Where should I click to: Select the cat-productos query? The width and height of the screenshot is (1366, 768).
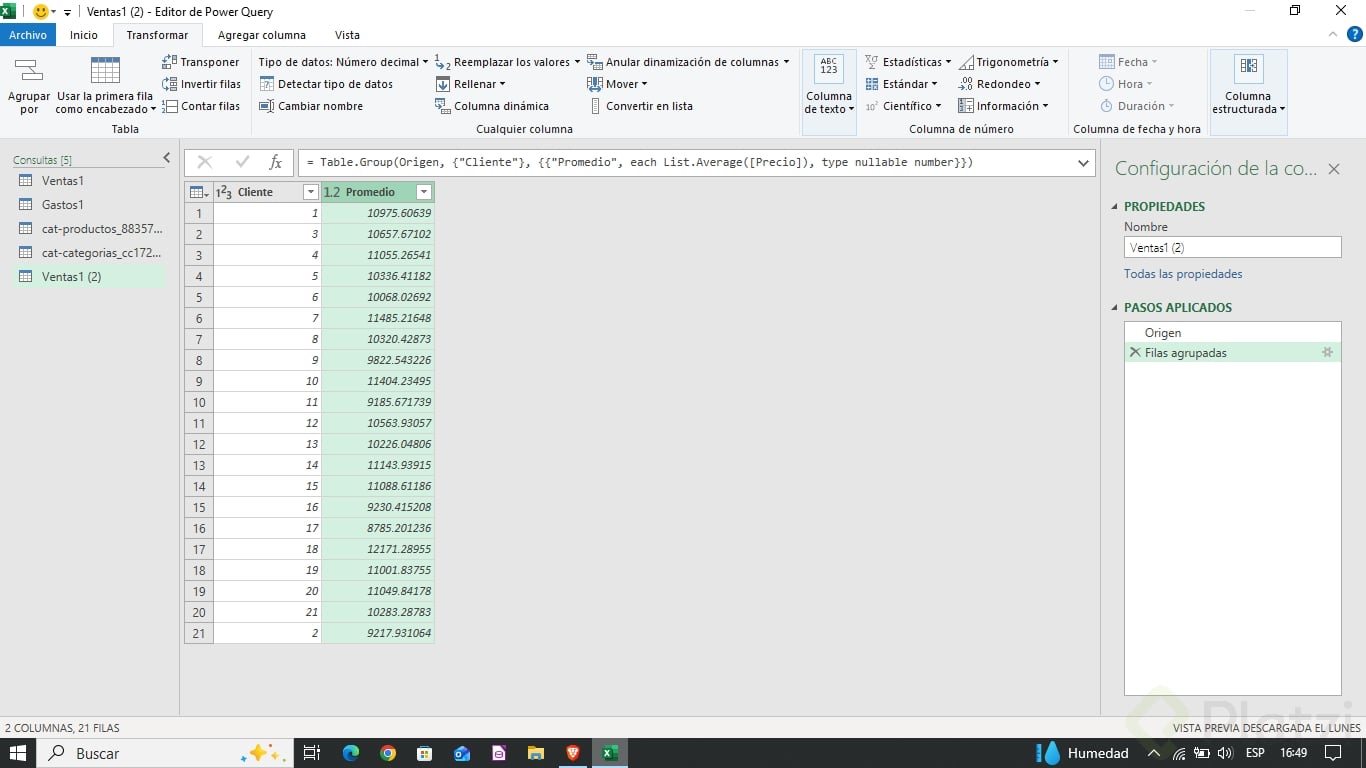click(x=89, y=229)
